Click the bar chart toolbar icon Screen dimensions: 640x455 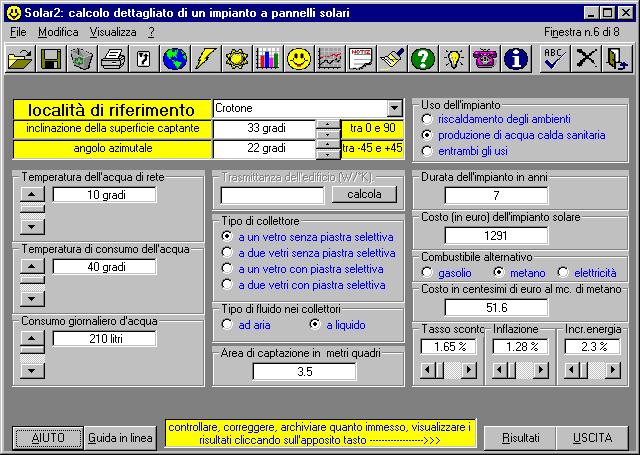tap(267, 59)
